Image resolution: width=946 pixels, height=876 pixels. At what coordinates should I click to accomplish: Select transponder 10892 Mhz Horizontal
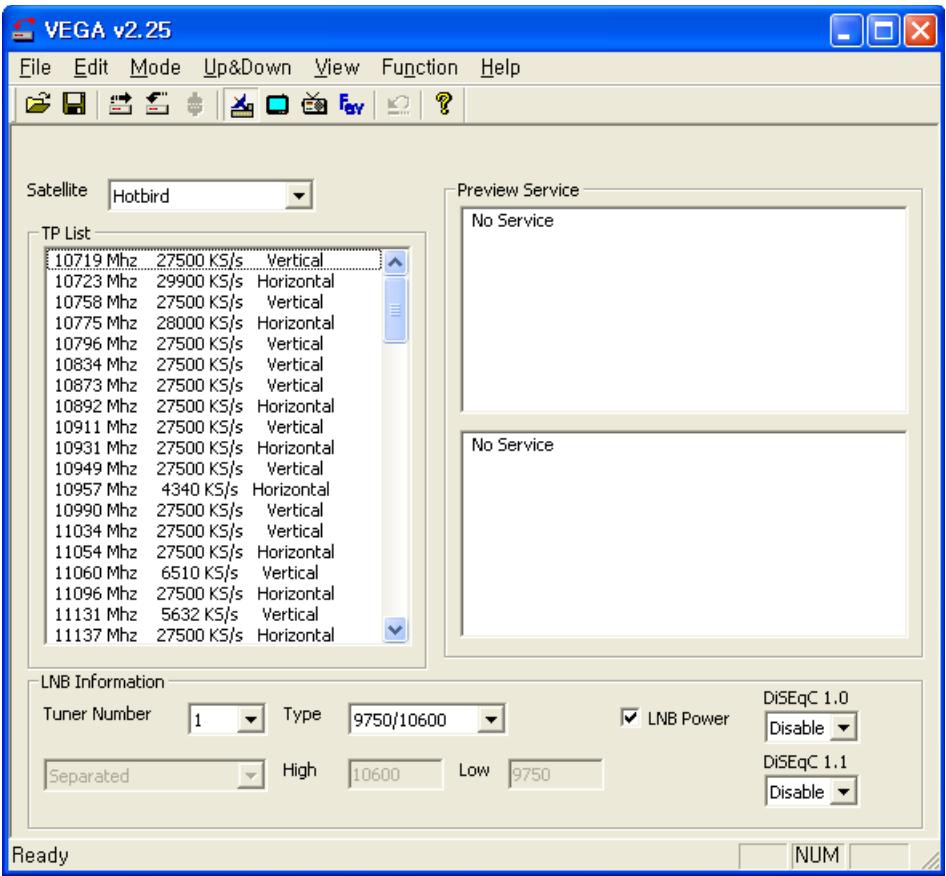tap(214, 406)
